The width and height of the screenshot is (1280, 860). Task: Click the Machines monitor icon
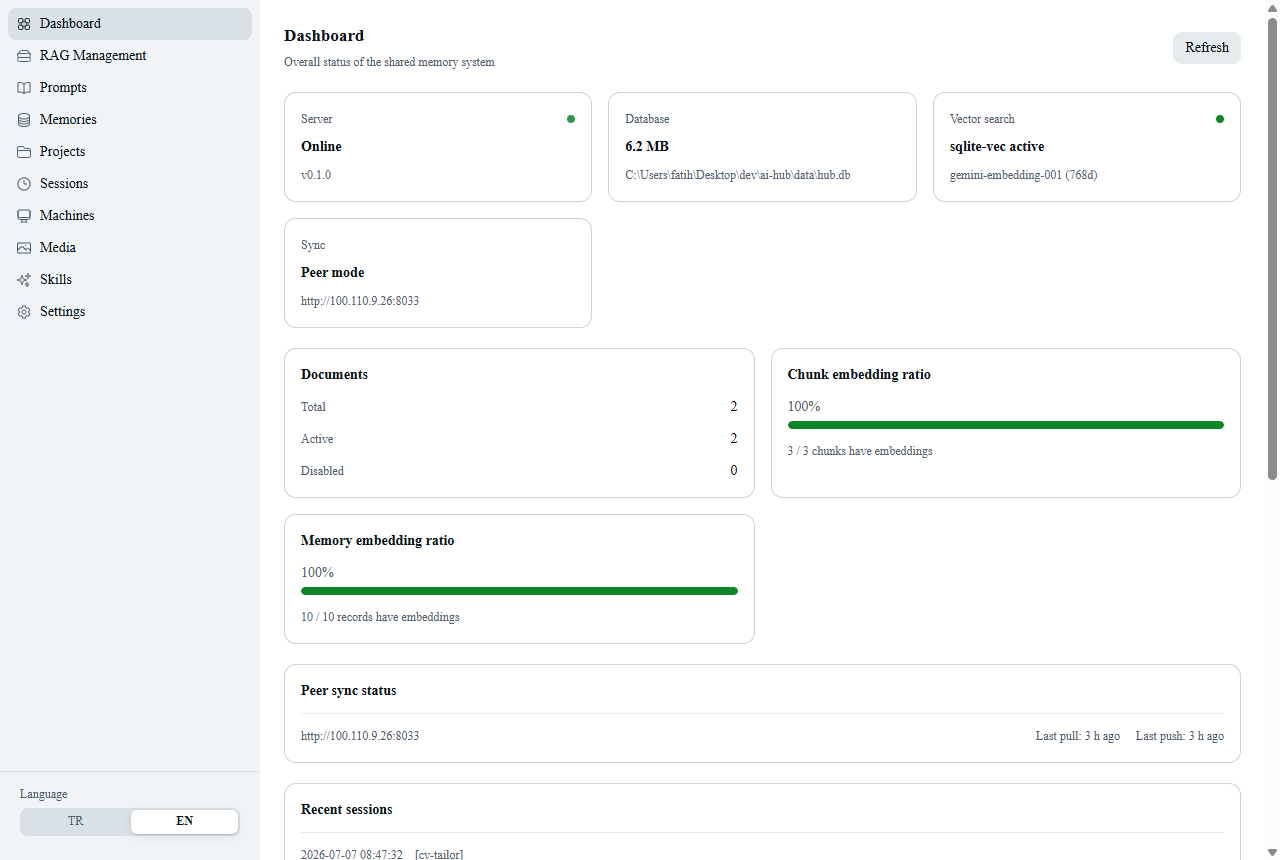(24, 216)
